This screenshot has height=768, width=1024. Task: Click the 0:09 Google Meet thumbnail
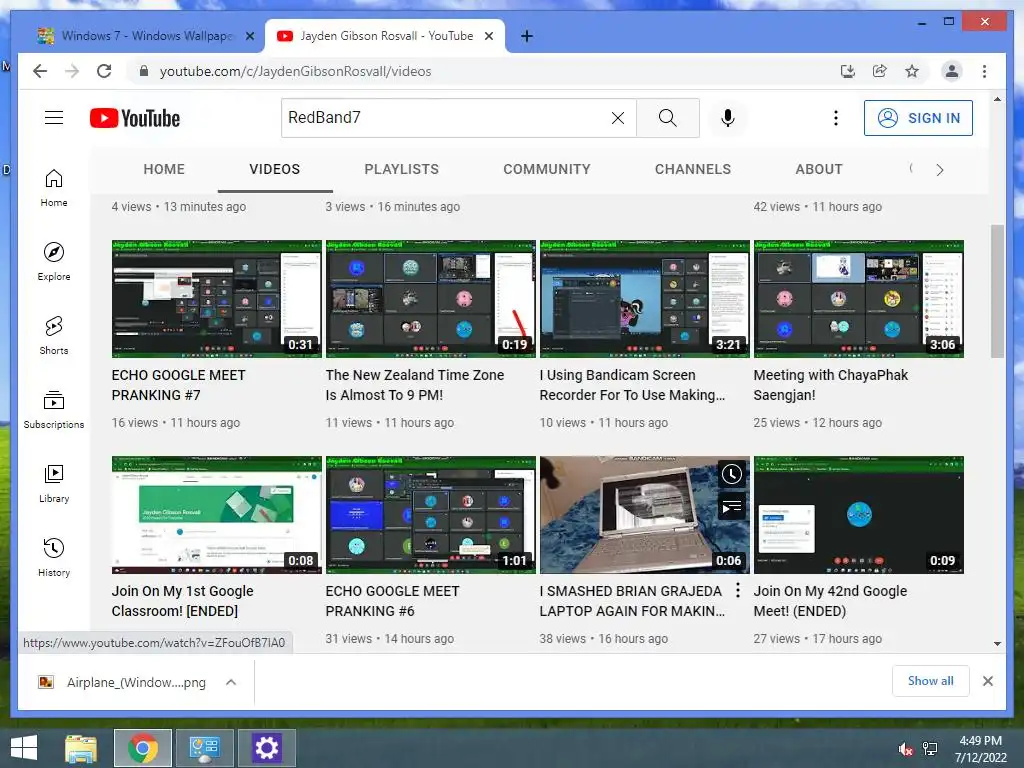pos(859,515)
